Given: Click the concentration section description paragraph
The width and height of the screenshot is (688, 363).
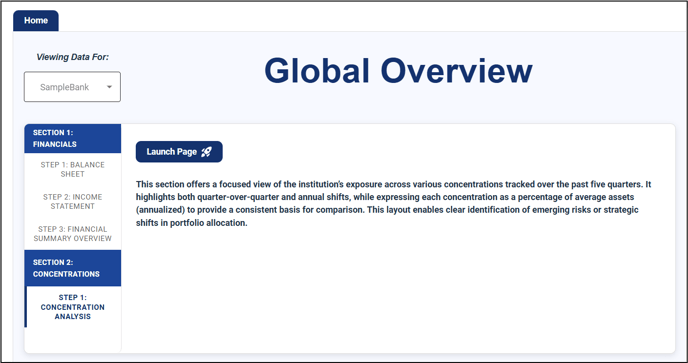Looking at the screenshot, I should pyautogui.click(x=394, y=203).
